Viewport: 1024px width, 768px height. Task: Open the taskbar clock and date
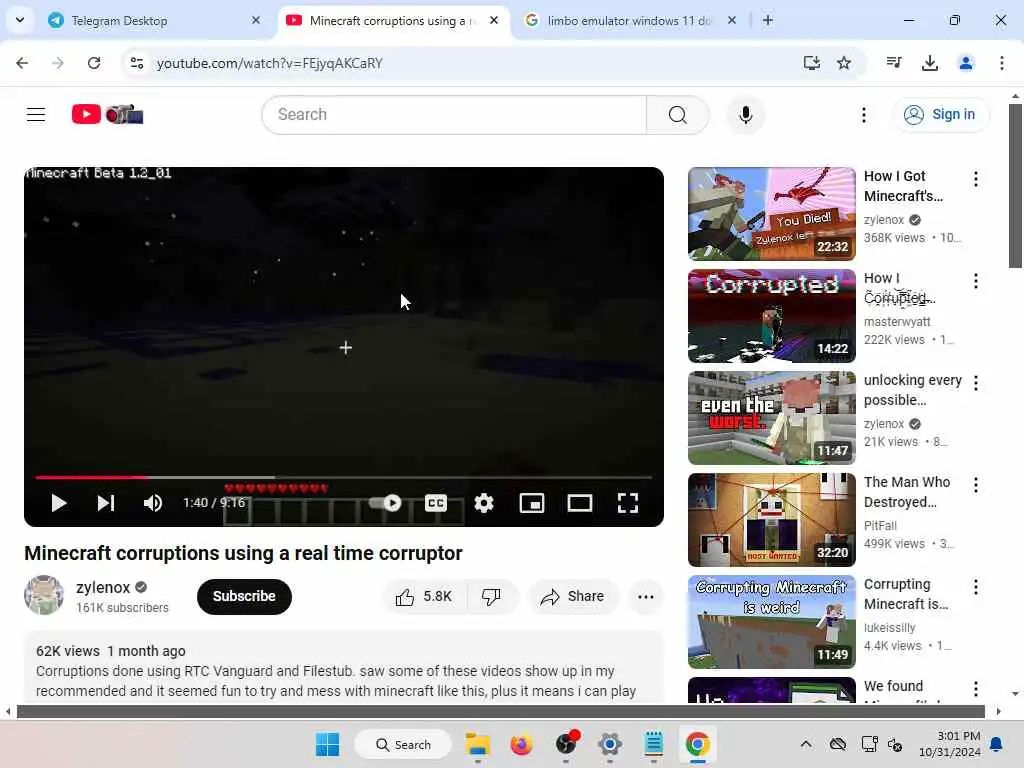[950, 744]
